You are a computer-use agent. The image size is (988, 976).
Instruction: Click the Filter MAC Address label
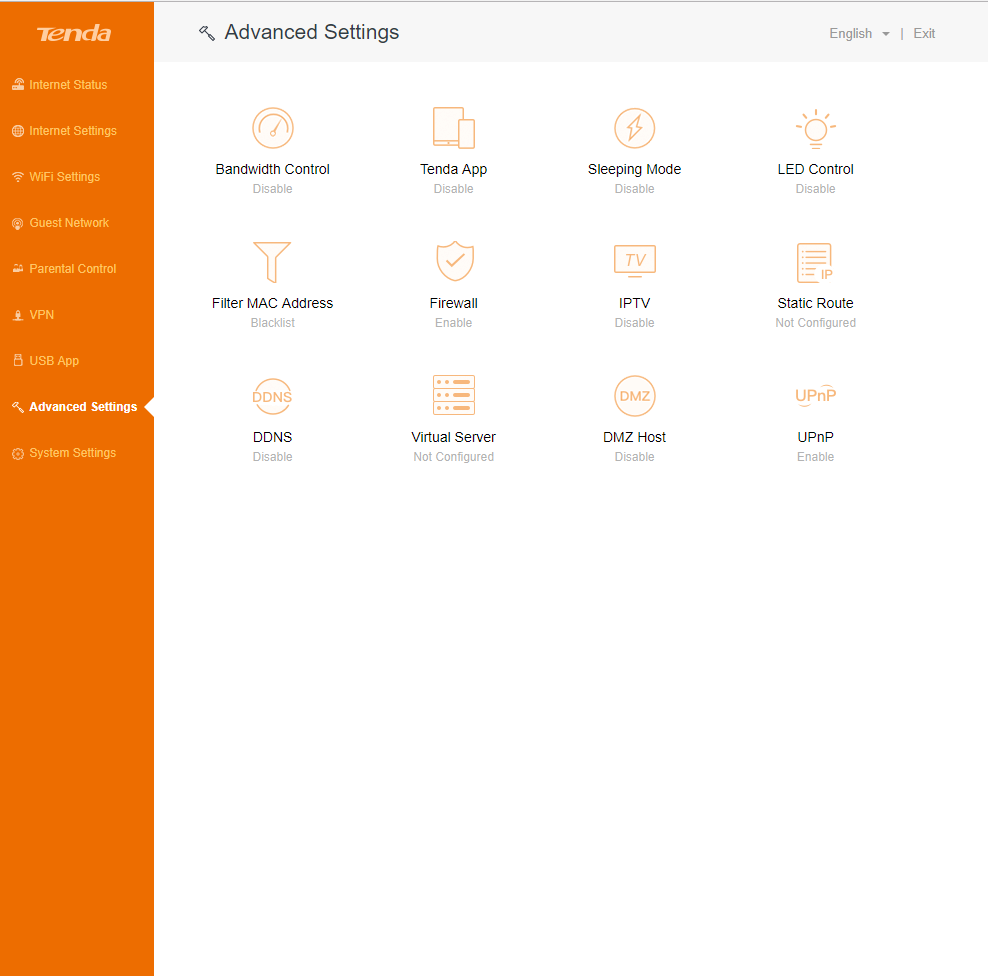272,303
